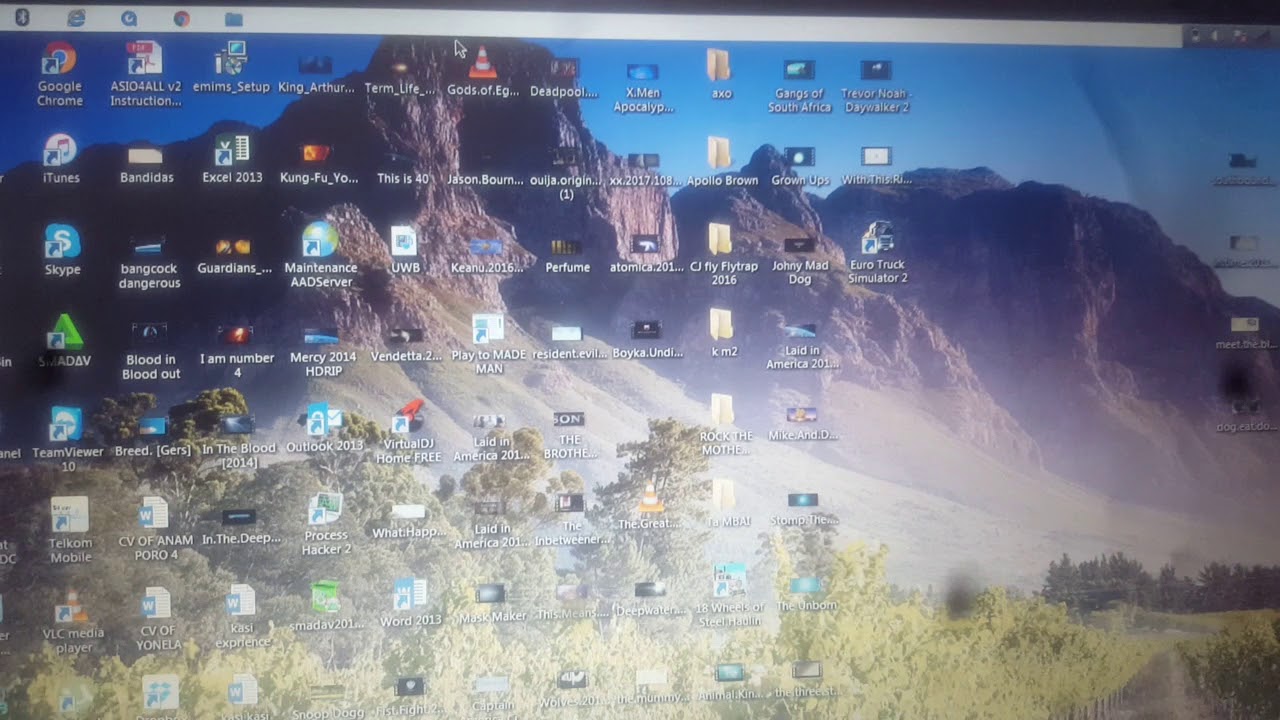Open the ROCK THE MOTHE folder
The width and height of the screenshot is (1280, 720).
click(725, 425)
